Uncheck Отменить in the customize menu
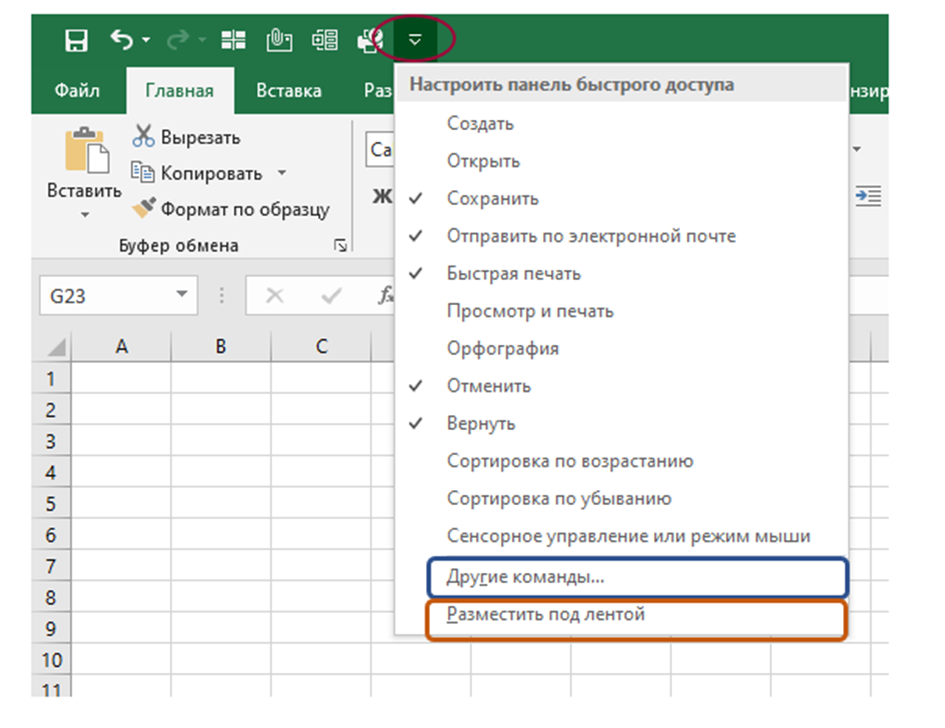 point(622,386)
